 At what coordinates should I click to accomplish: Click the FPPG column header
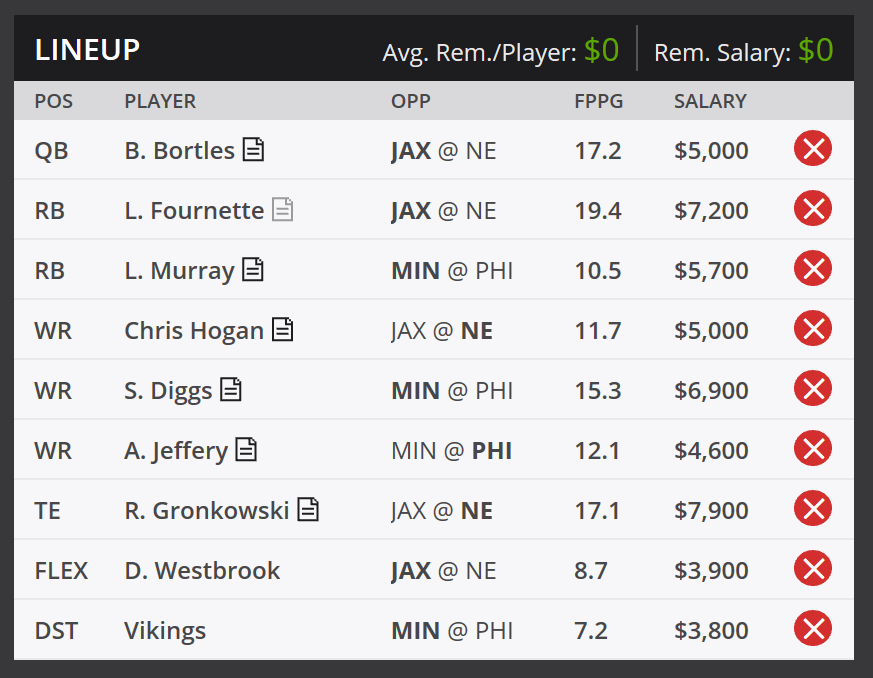pos(599,101)
